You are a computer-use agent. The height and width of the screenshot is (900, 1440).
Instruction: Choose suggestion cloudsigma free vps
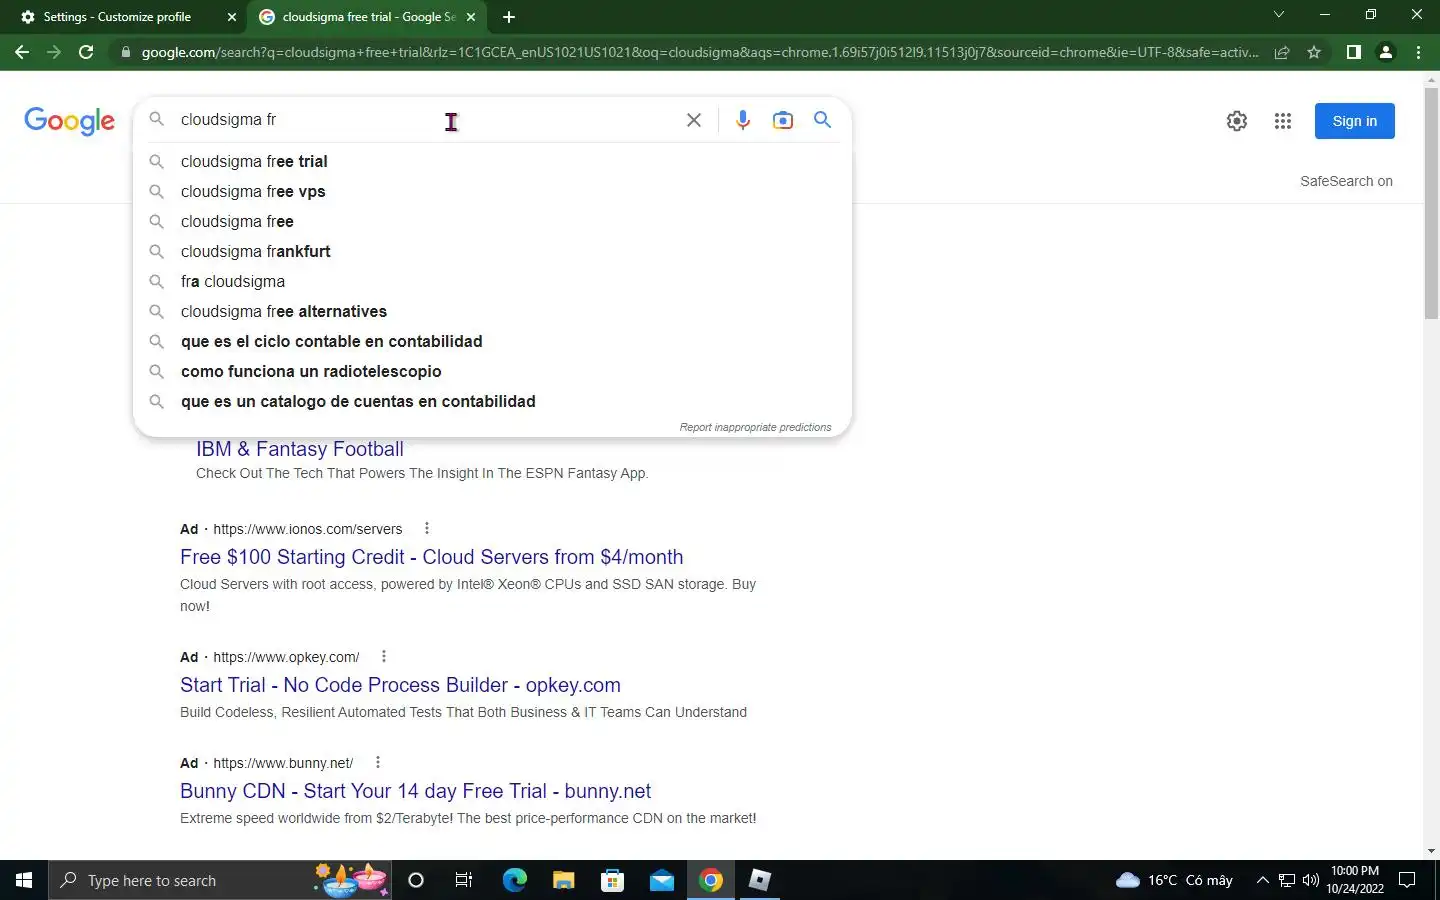click(x=492, y=191)
